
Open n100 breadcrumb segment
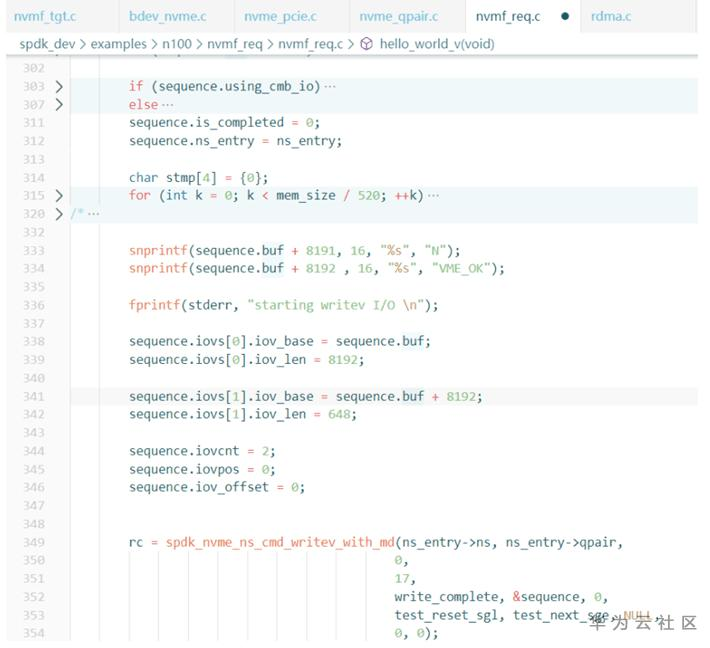point(177,44)
